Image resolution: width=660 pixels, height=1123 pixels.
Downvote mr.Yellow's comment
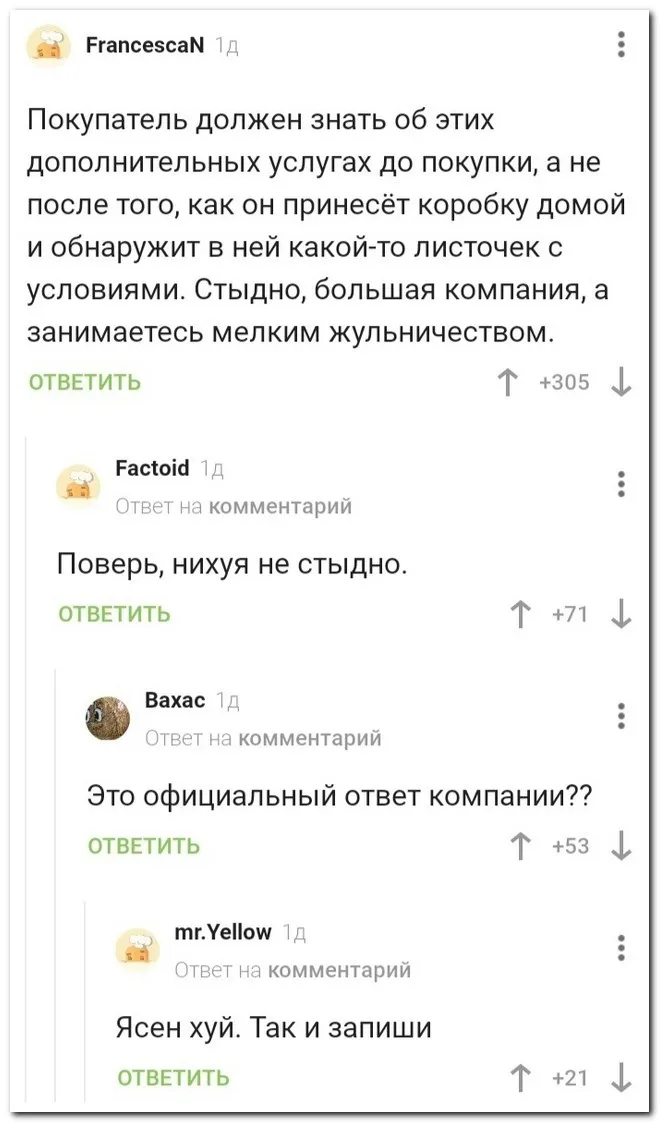(620, 1077)
